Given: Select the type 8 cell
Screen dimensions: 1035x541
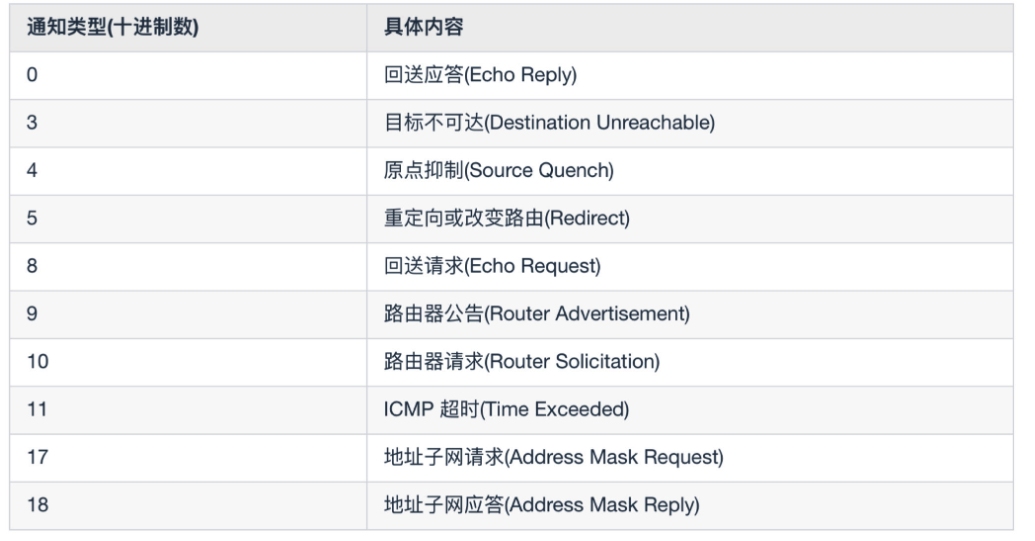Looking at the screenshot, I should click(188, 267).
